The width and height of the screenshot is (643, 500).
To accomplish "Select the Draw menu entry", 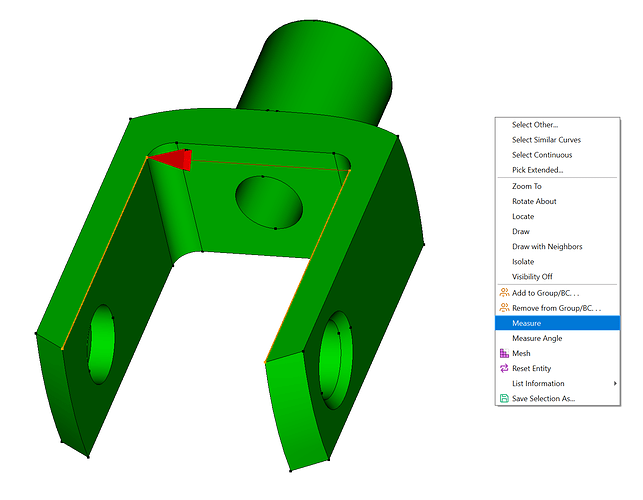I will pos(557,231).
